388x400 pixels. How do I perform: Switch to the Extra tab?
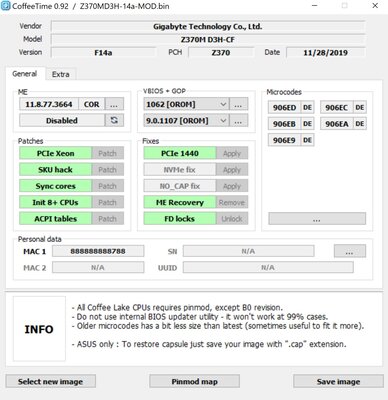coord(61,74)
